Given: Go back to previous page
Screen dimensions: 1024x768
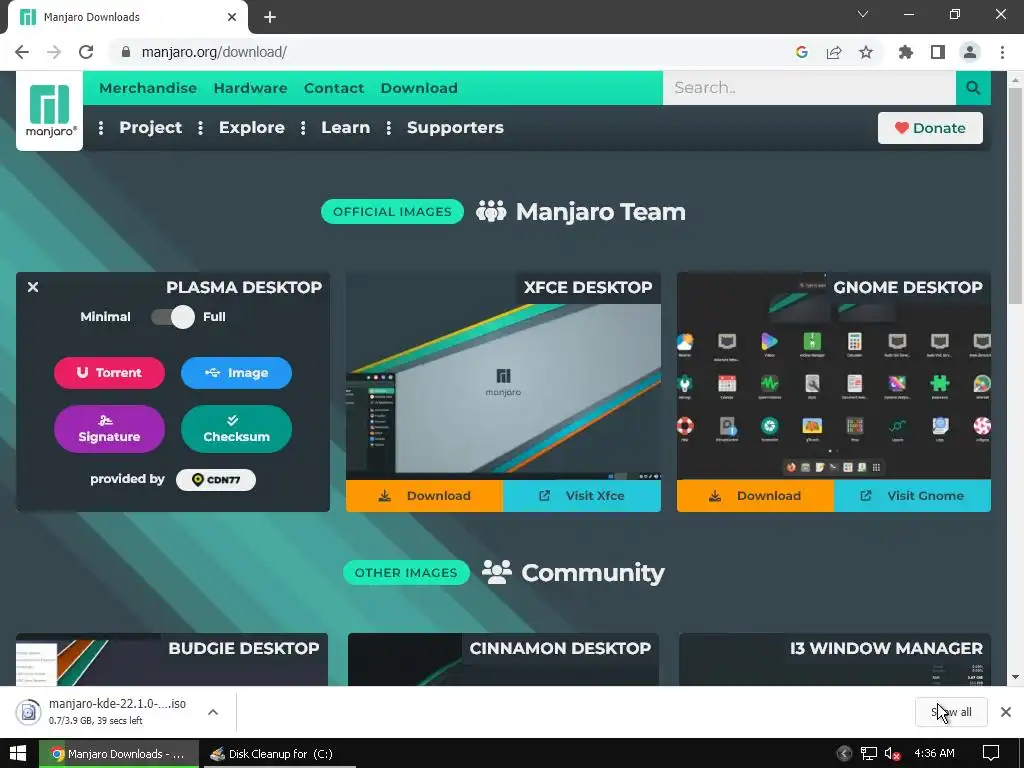Looking at the screenshot, I should [x=22, y=52].
